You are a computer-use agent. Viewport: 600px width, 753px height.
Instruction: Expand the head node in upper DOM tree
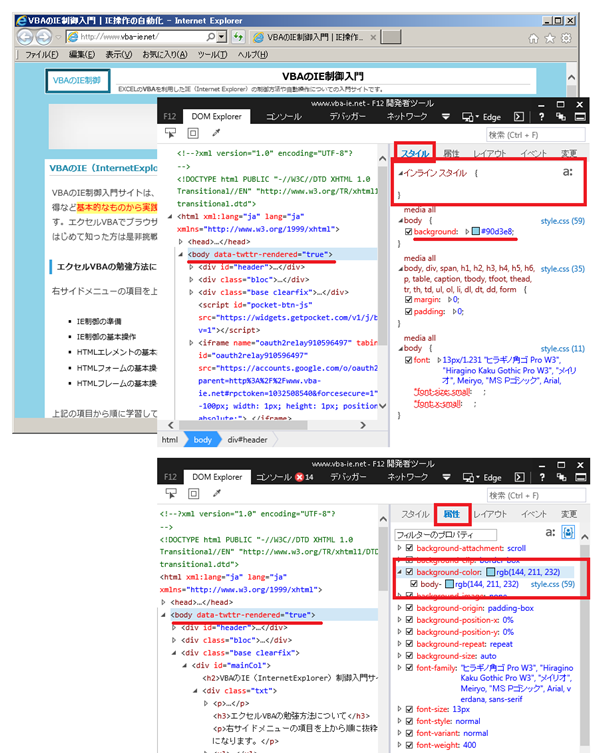pyautogui.click(x=181, y=242)
